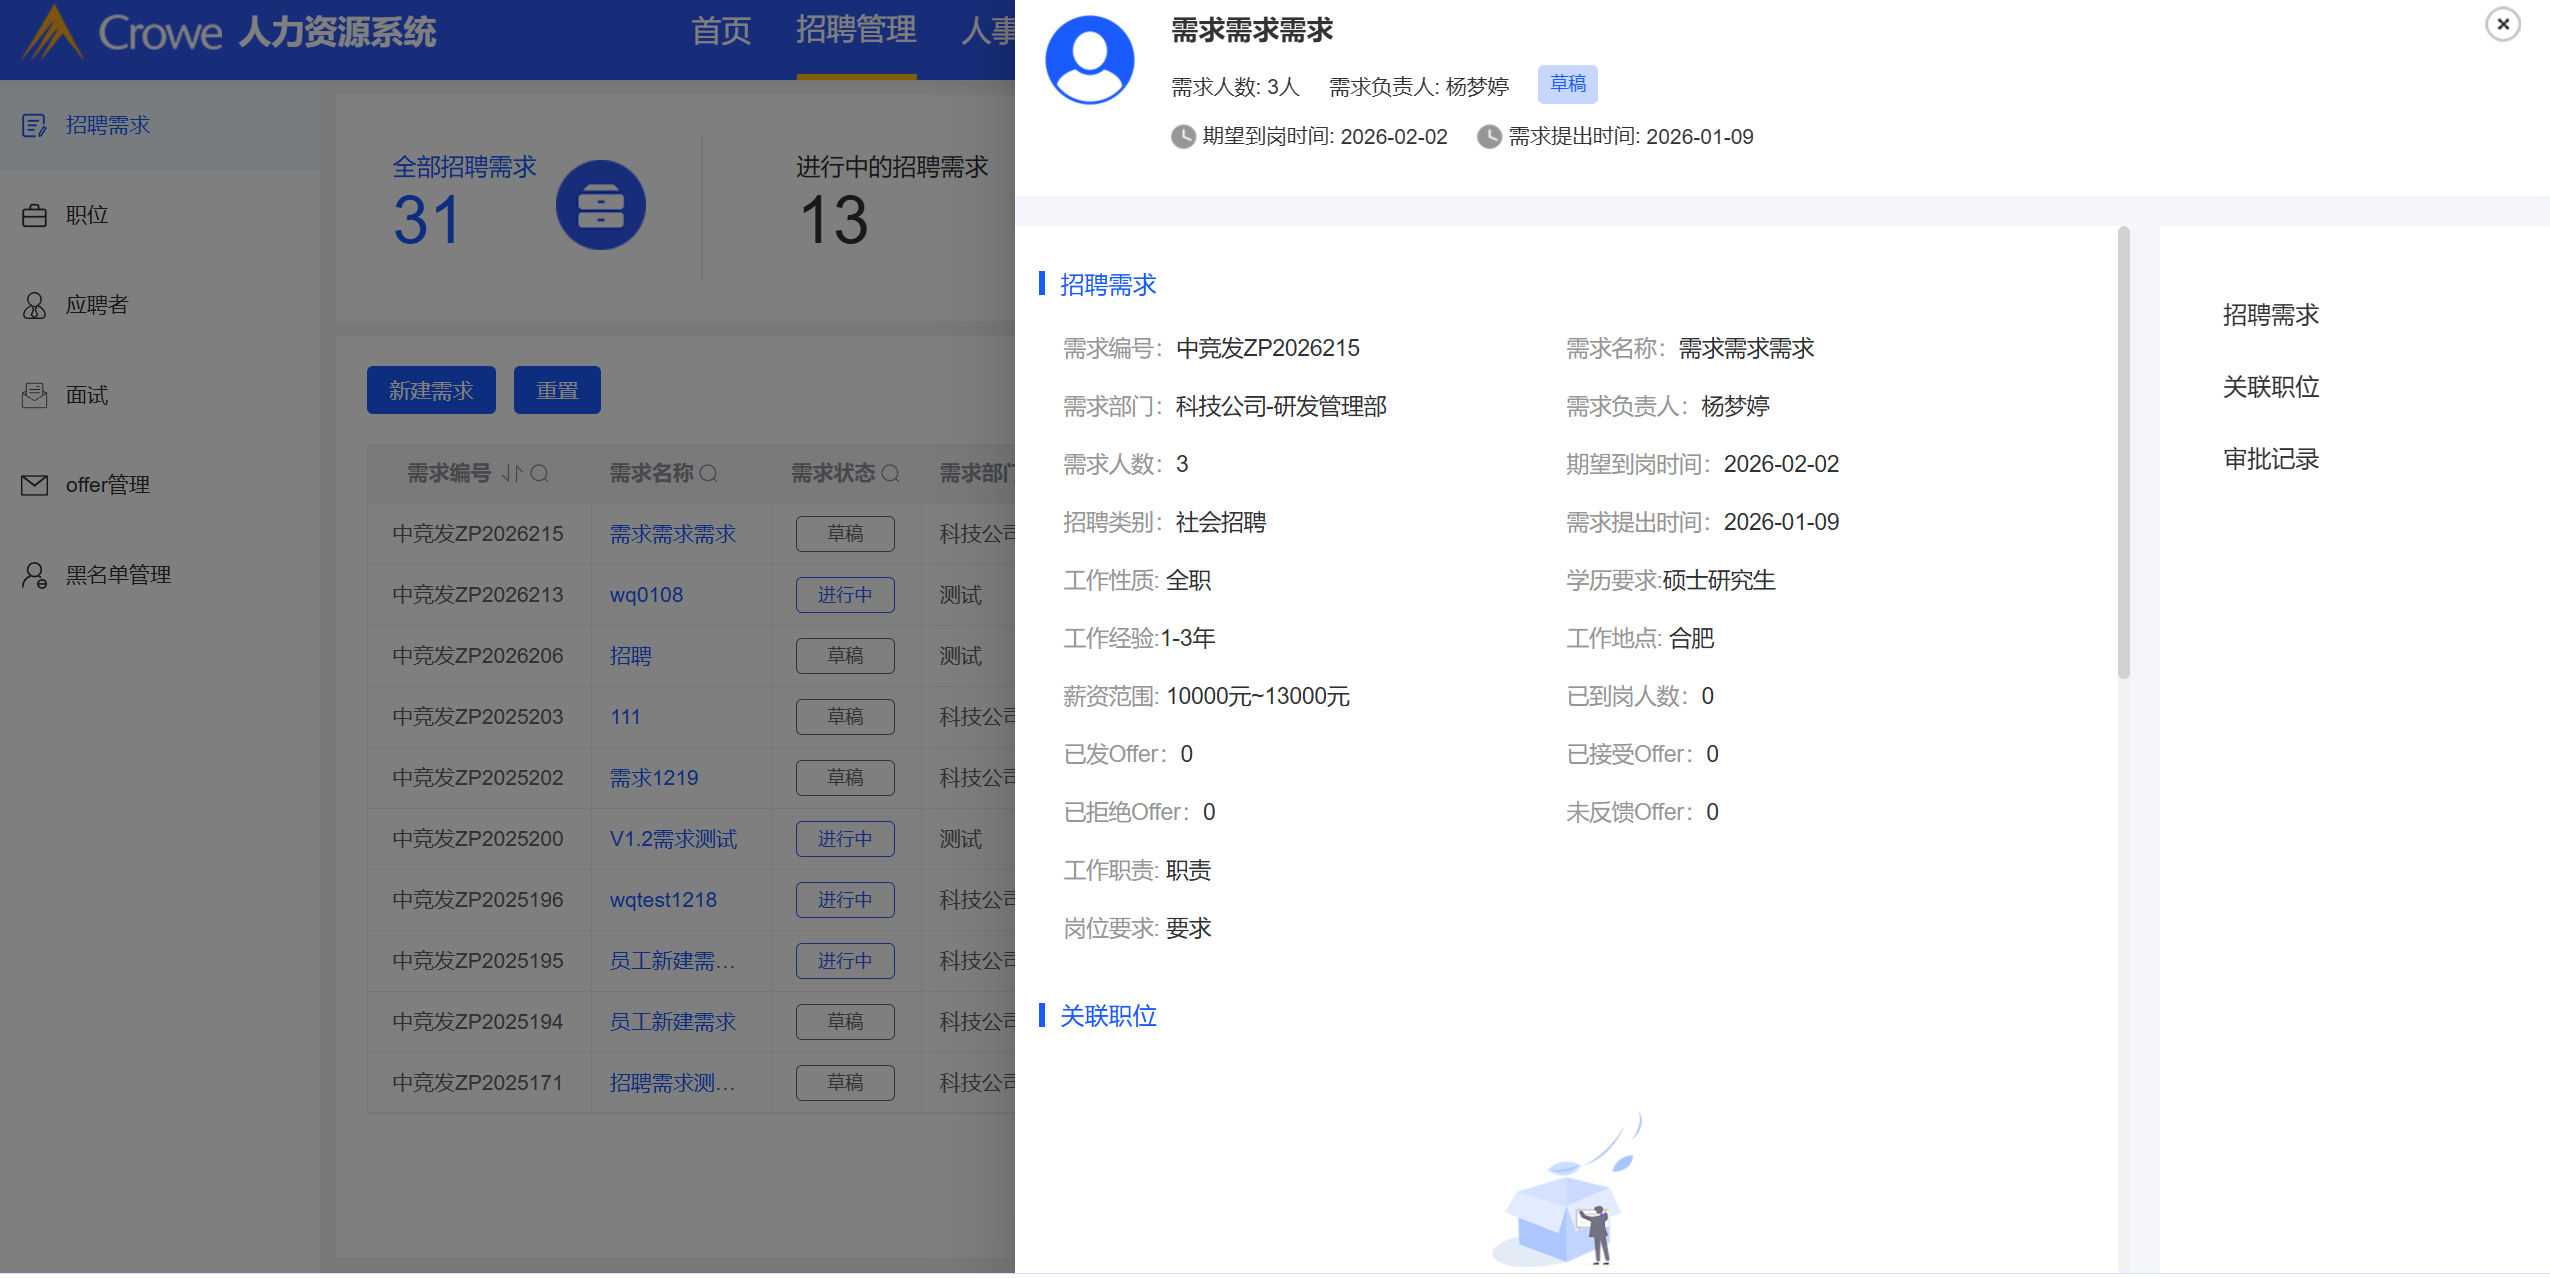Switch to 首页 top navigation tab
Screen dimensions: 2550x1278
tap(720, 32)
